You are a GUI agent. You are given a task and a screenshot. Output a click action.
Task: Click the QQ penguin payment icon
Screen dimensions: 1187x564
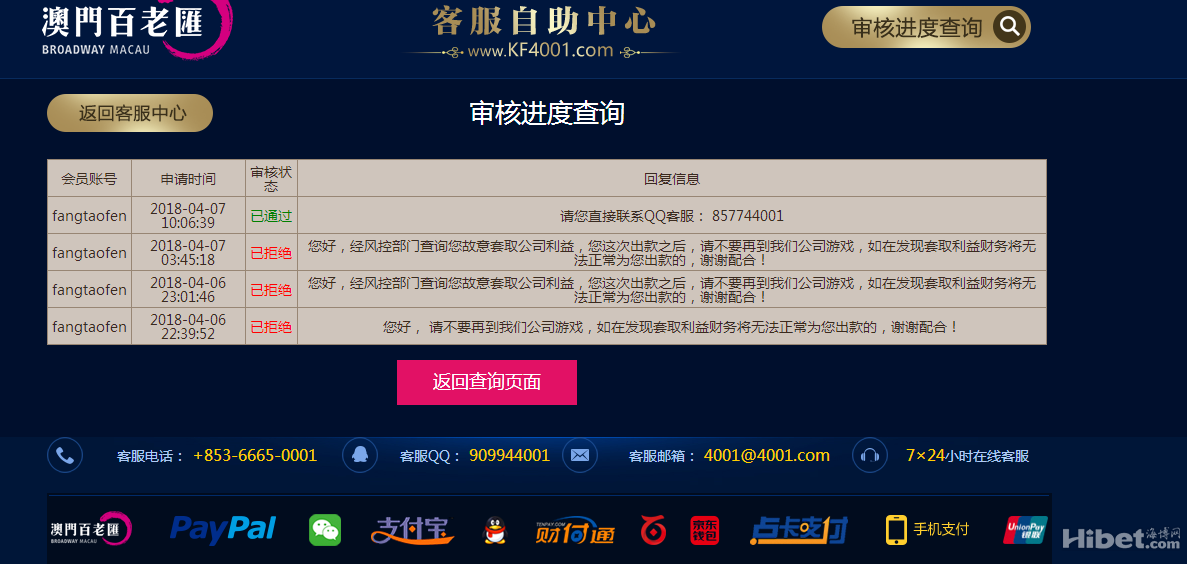[494, 530]
